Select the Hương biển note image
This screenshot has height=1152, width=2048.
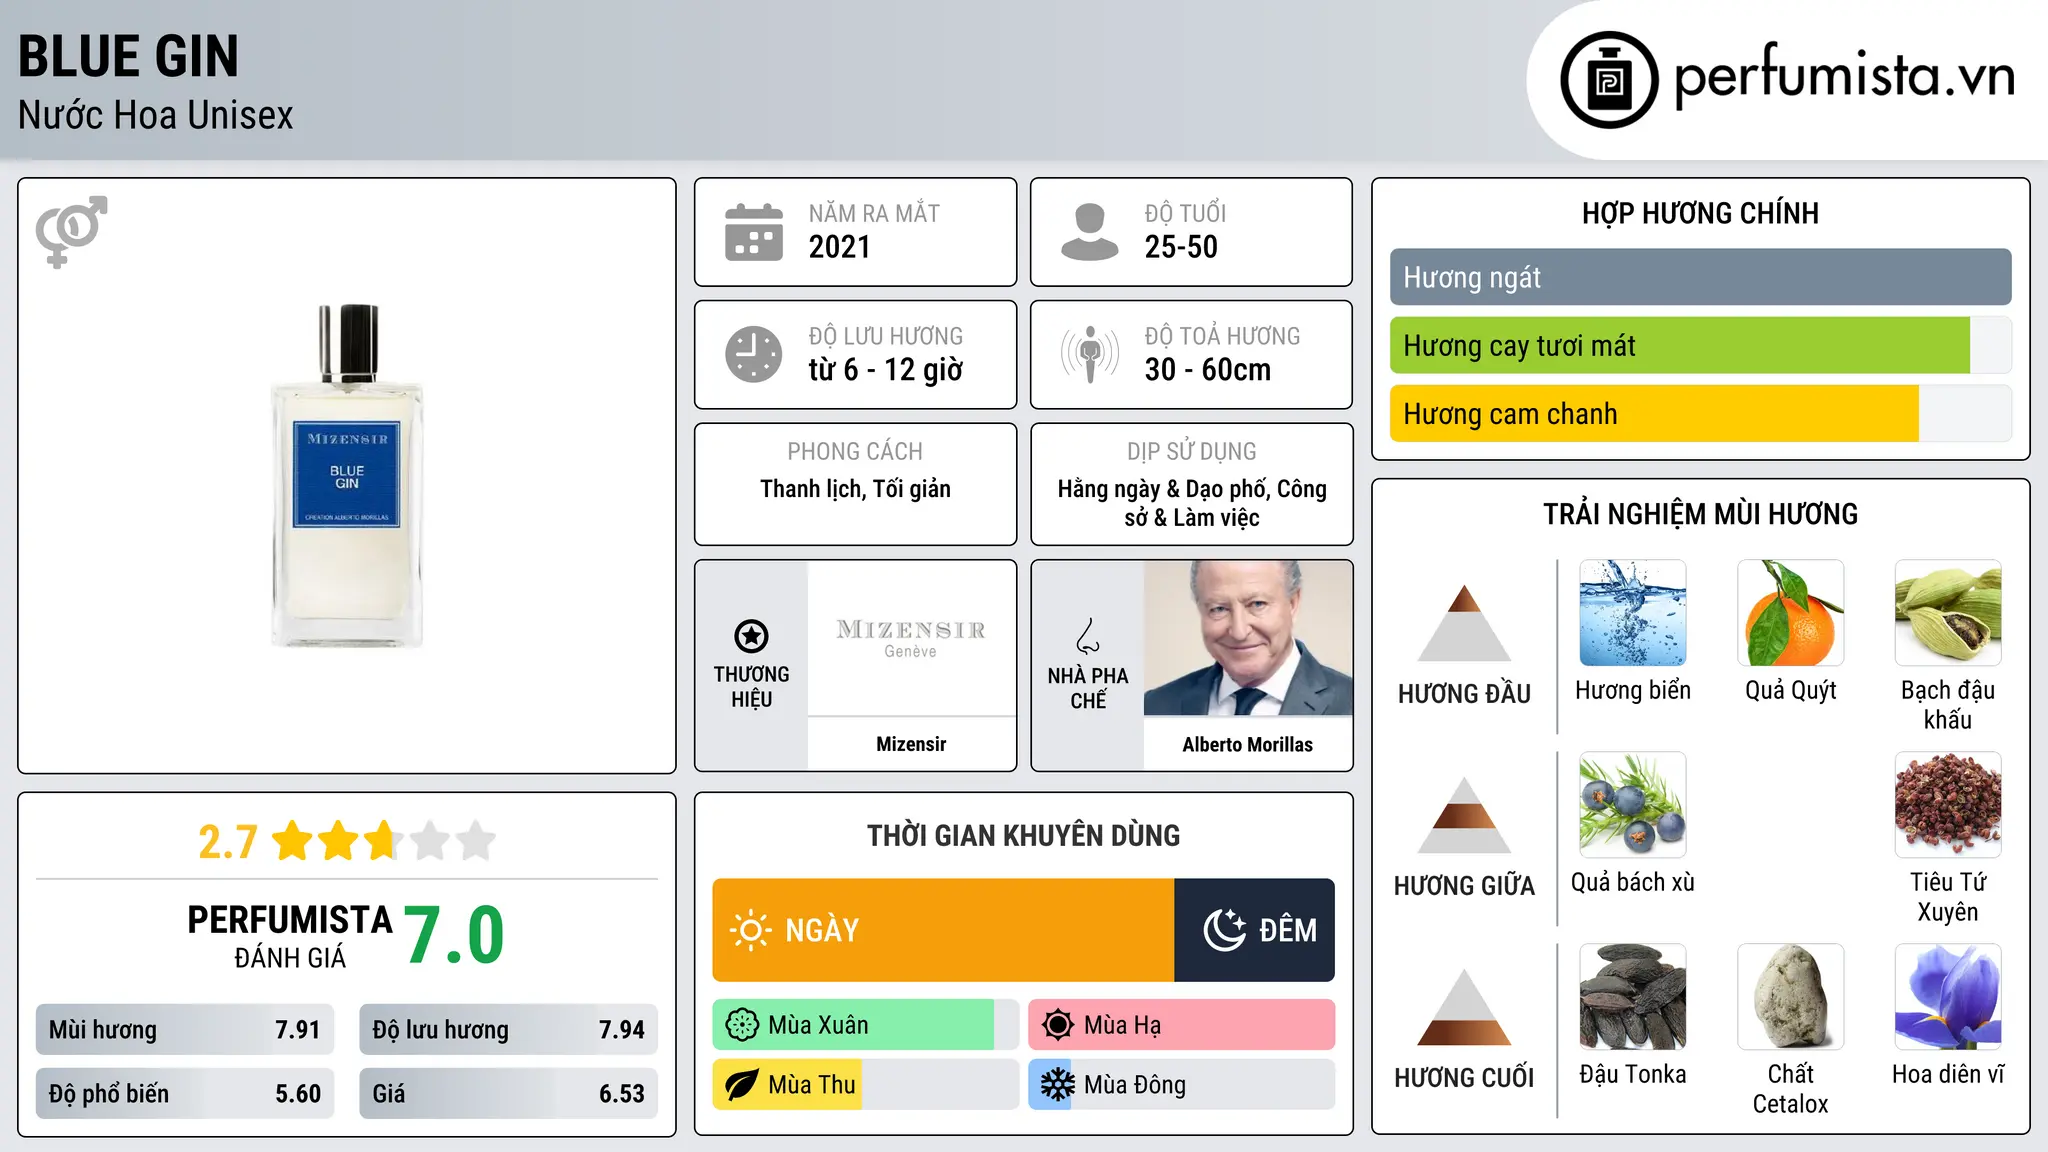pyautogui.click(x=1633, y=613)
